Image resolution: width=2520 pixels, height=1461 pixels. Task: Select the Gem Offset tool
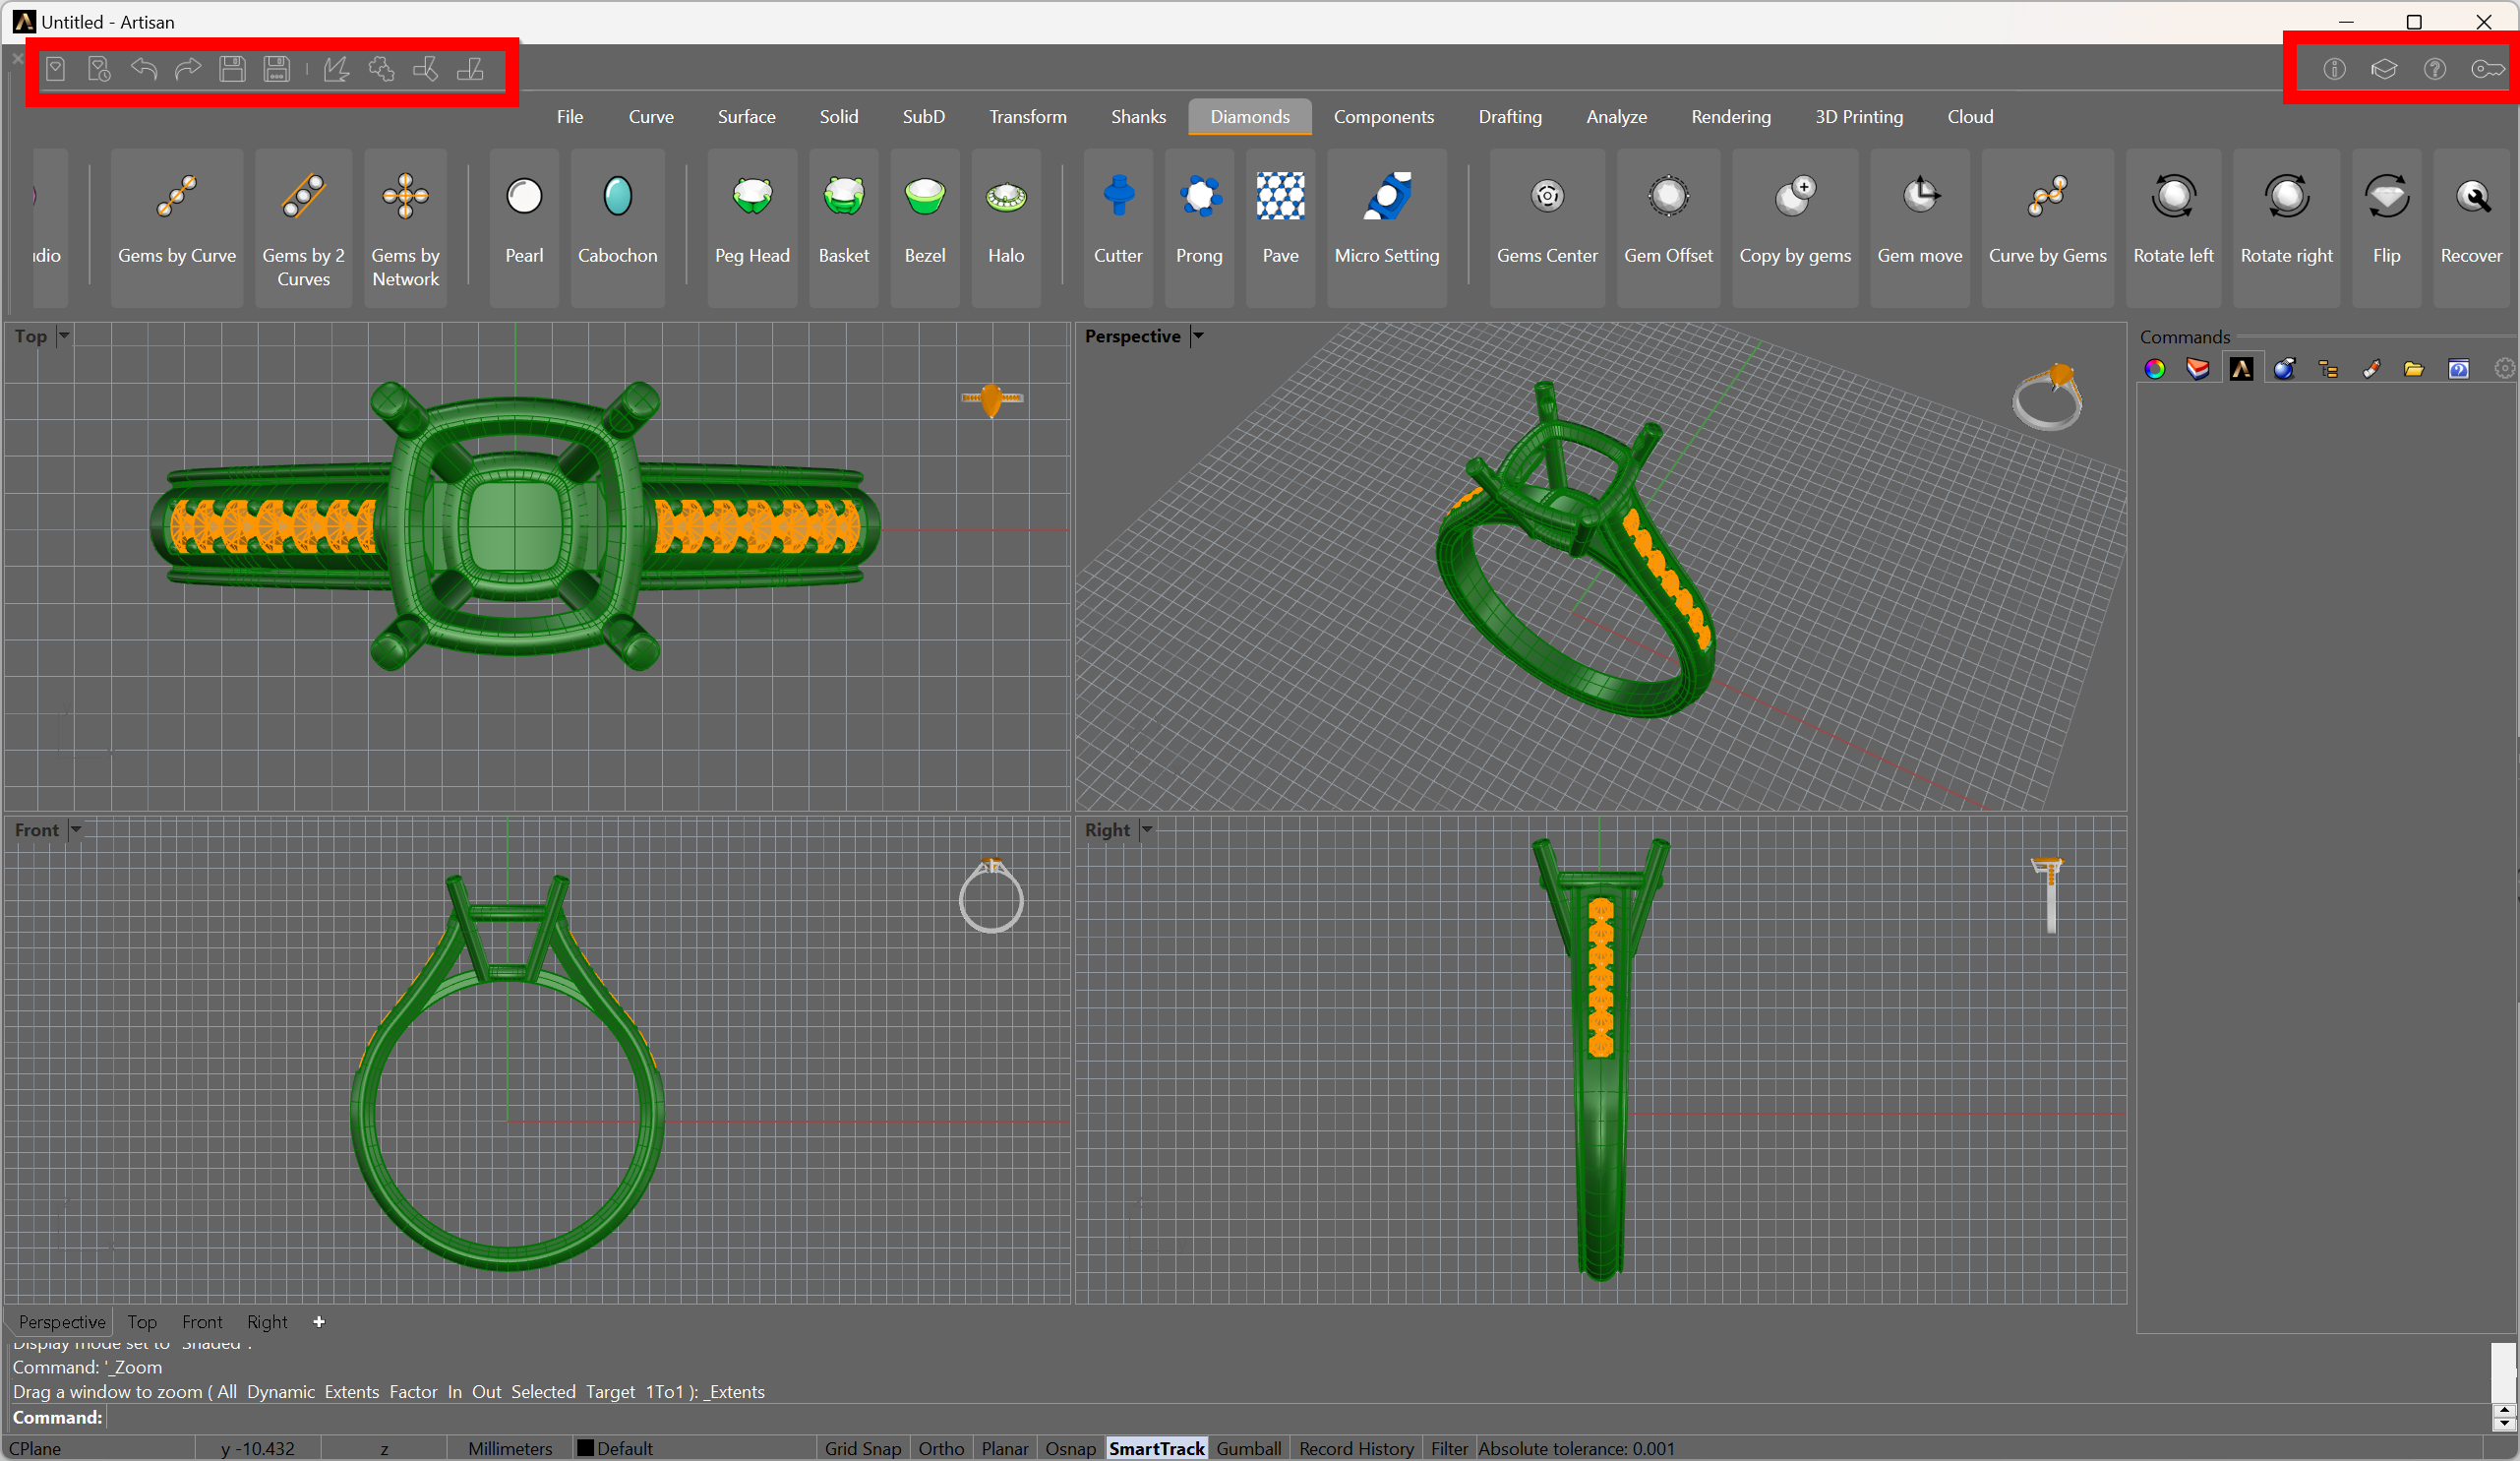1668,227
